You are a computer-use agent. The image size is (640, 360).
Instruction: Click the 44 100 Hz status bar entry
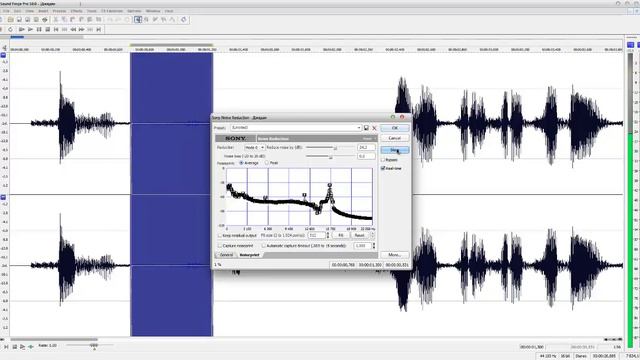click(x=547, y=356)
